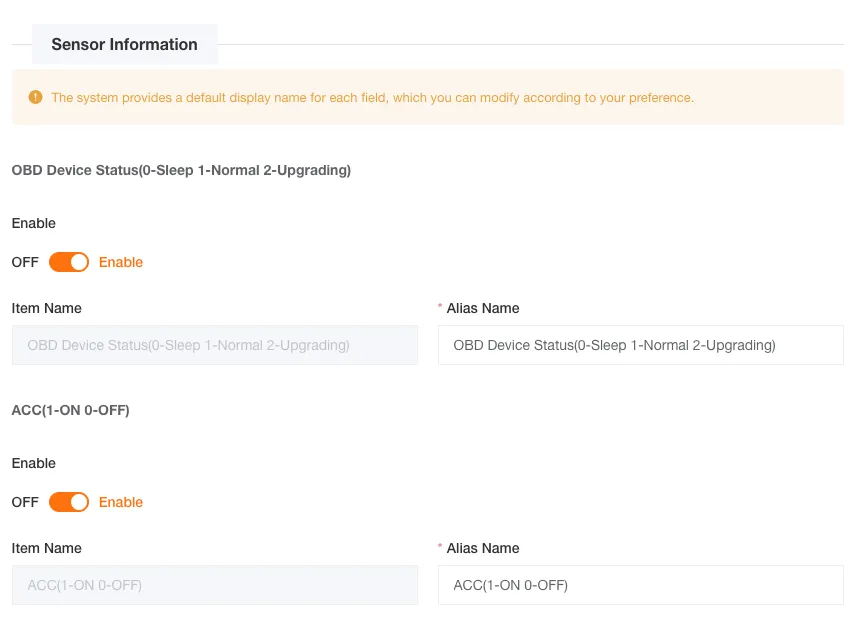Click inside the ACC Alias Name input field
848x631 pixels.
[x=640, y=585]
